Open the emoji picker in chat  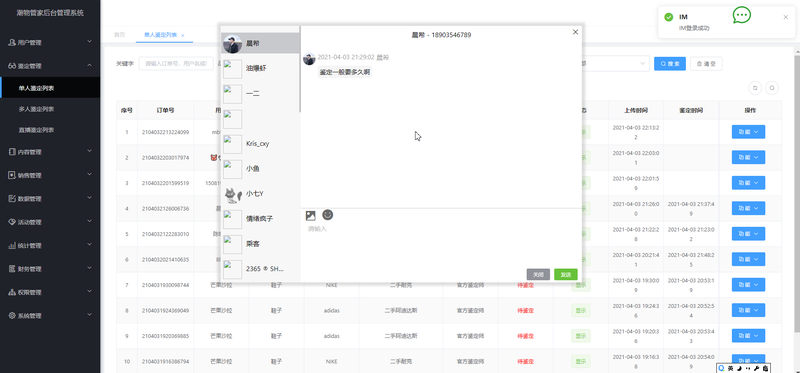(328, 215)
